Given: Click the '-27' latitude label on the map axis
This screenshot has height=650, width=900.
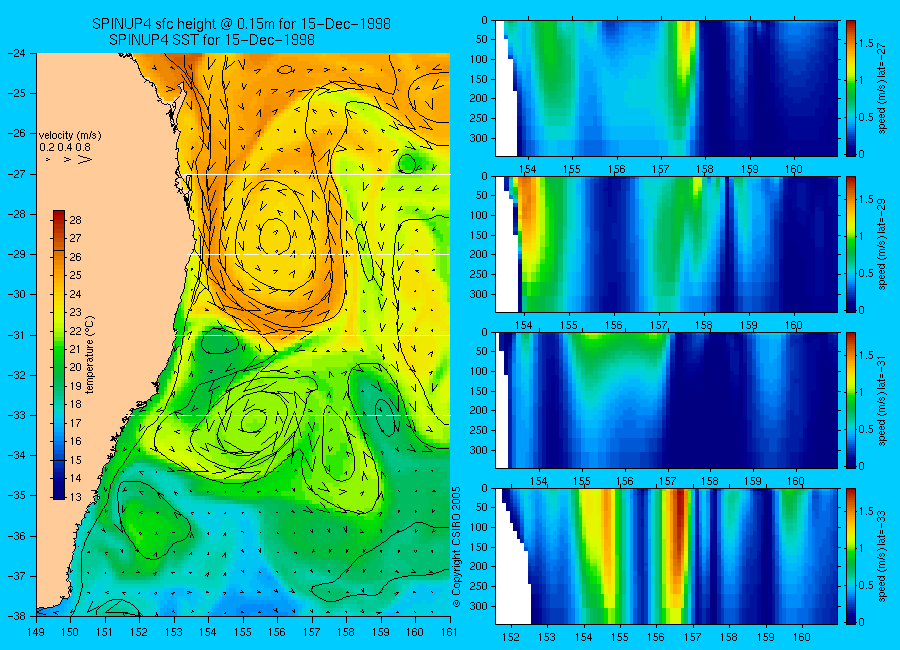Looking at the screenshot, I should click(15, 174).
